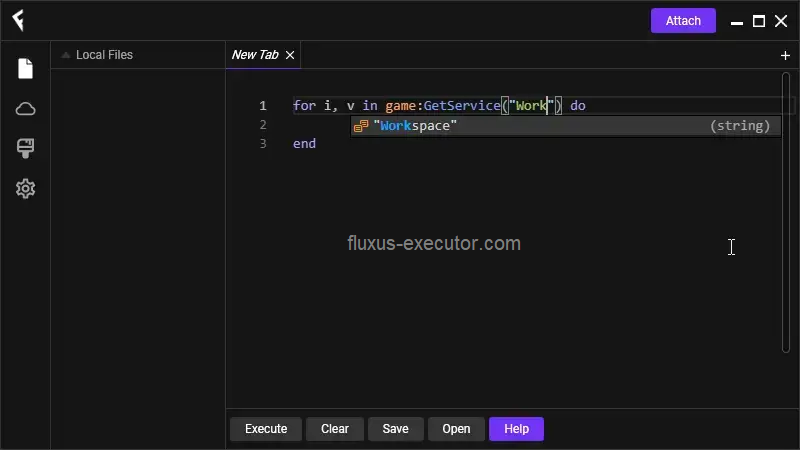Select the paint roller themes icon
Image resolution: width=800 pixels, height=450 pixels.
25,149
